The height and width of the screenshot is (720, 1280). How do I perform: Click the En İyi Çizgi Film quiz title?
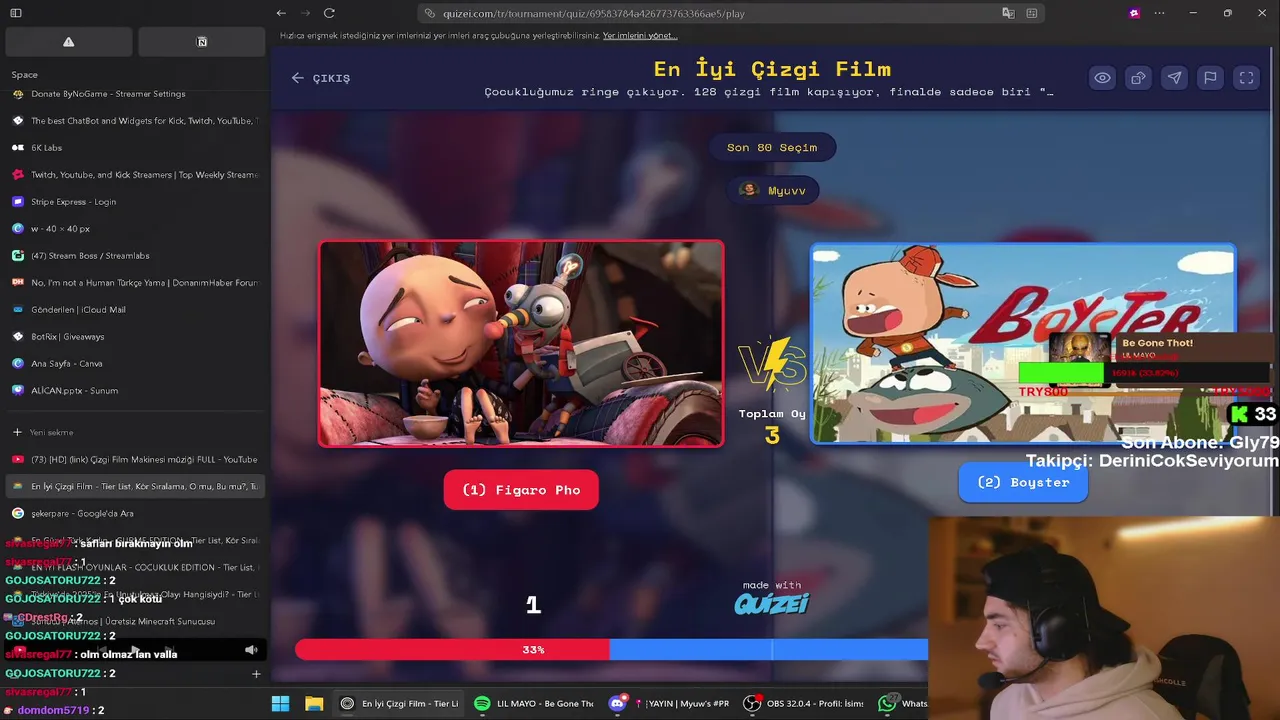coord(772,69)
